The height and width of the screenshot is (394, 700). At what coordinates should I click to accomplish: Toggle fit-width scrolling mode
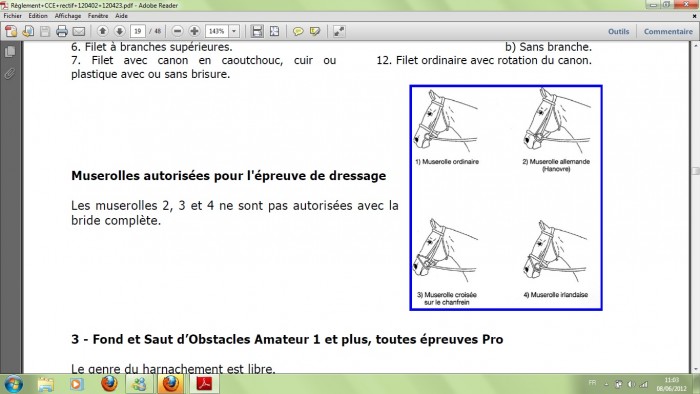[x=257, y=31]
